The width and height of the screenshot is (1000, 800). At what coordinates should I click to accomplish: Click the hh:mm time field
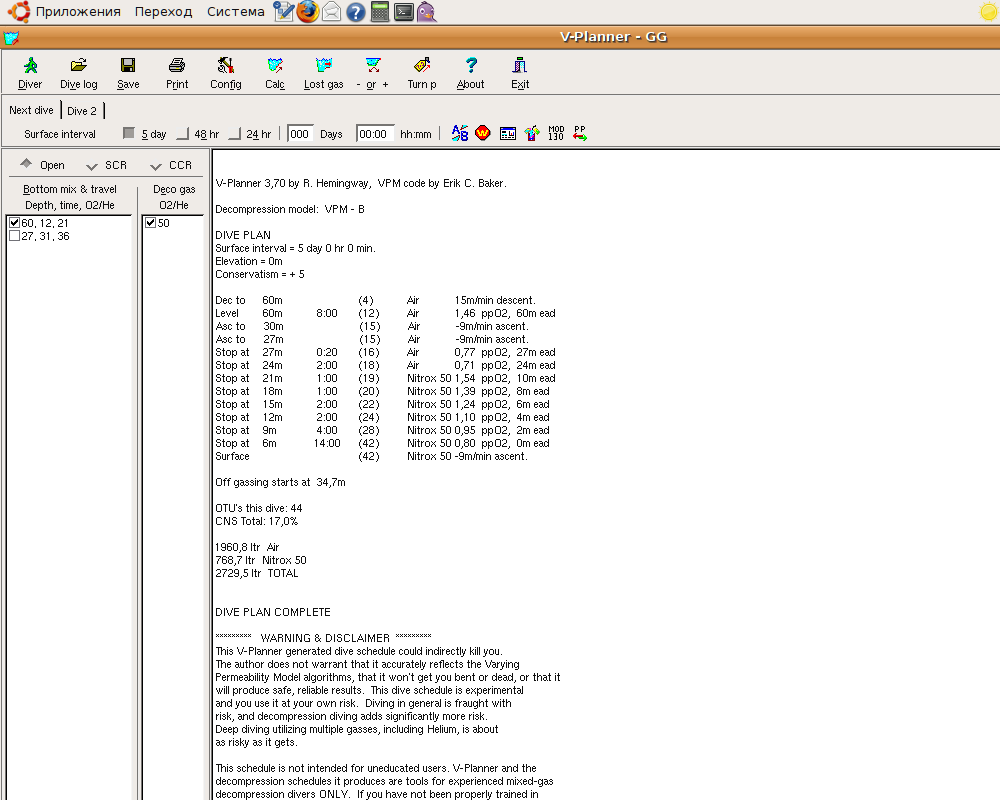click(x=375, y=134)
